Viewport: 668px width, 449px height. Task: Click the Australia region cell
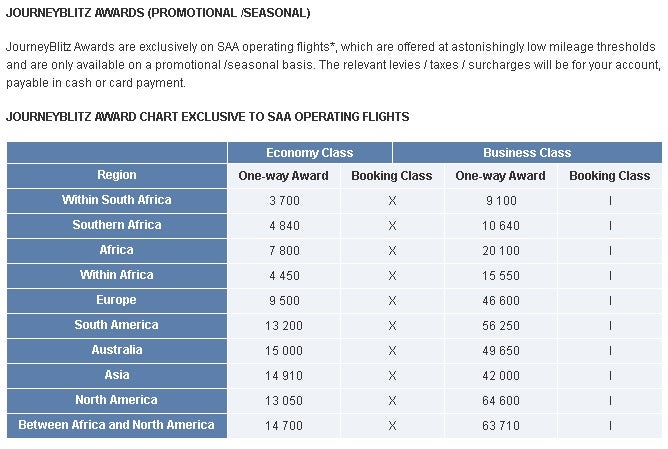coord(117,350)
